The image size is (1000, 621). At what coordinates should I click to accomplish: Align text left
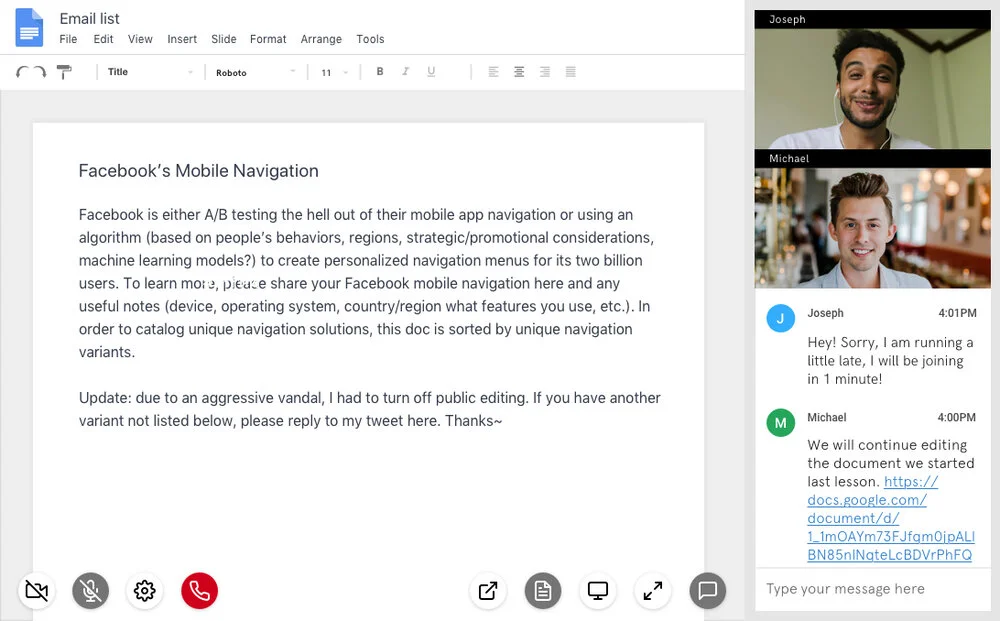coord(493,72)
